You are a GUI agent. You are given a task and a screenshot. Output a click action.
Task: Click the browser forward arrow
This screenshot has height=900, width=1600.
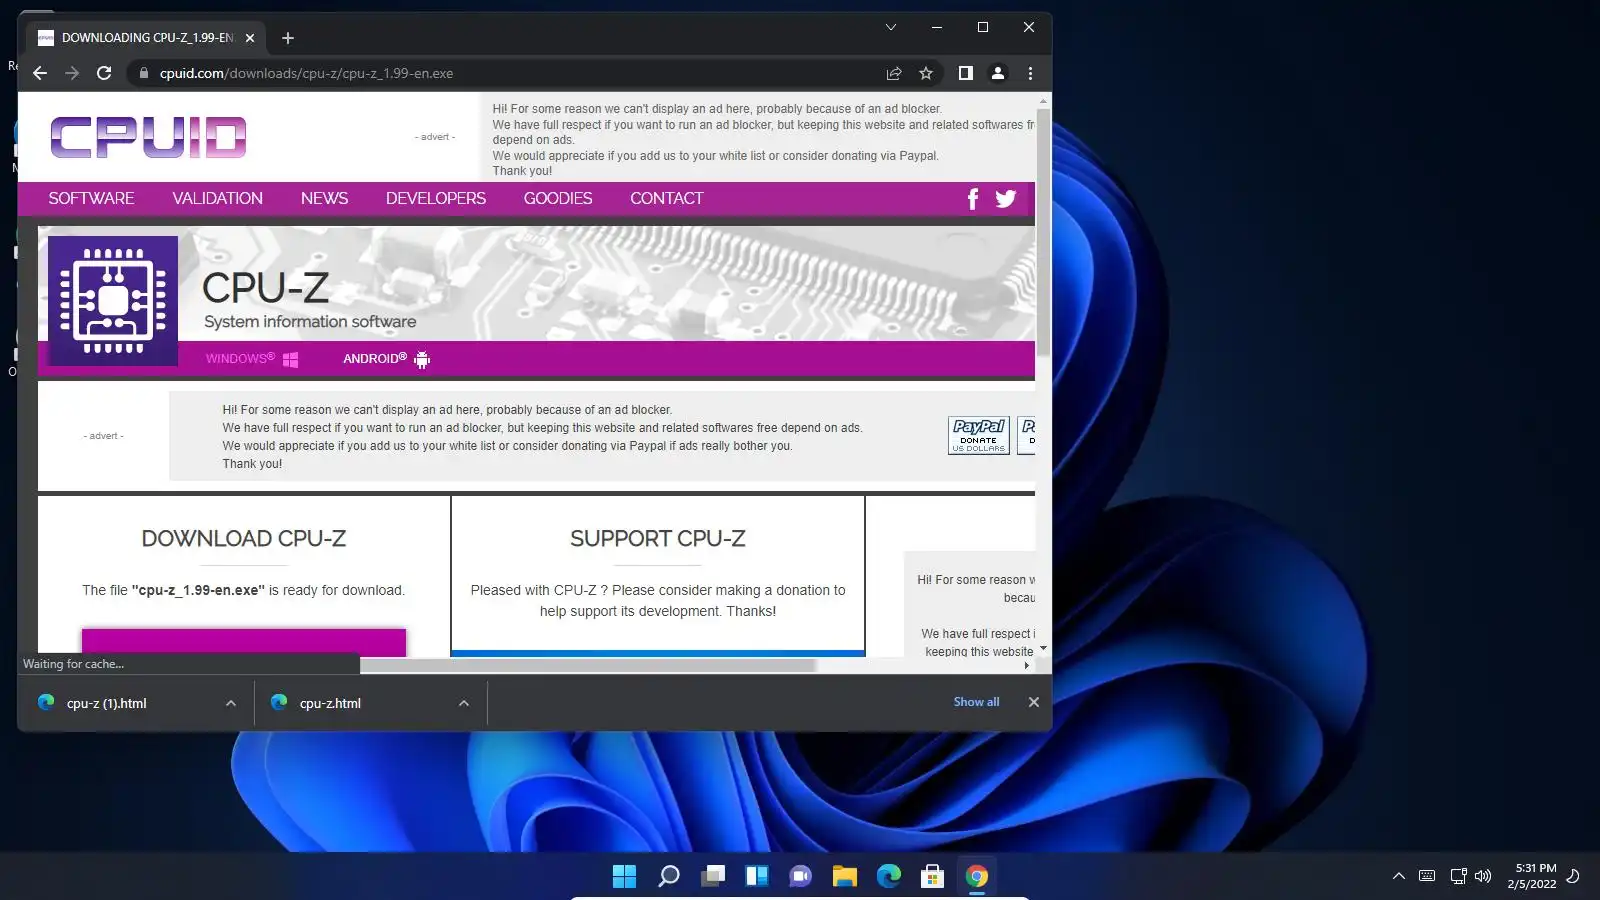72,73
